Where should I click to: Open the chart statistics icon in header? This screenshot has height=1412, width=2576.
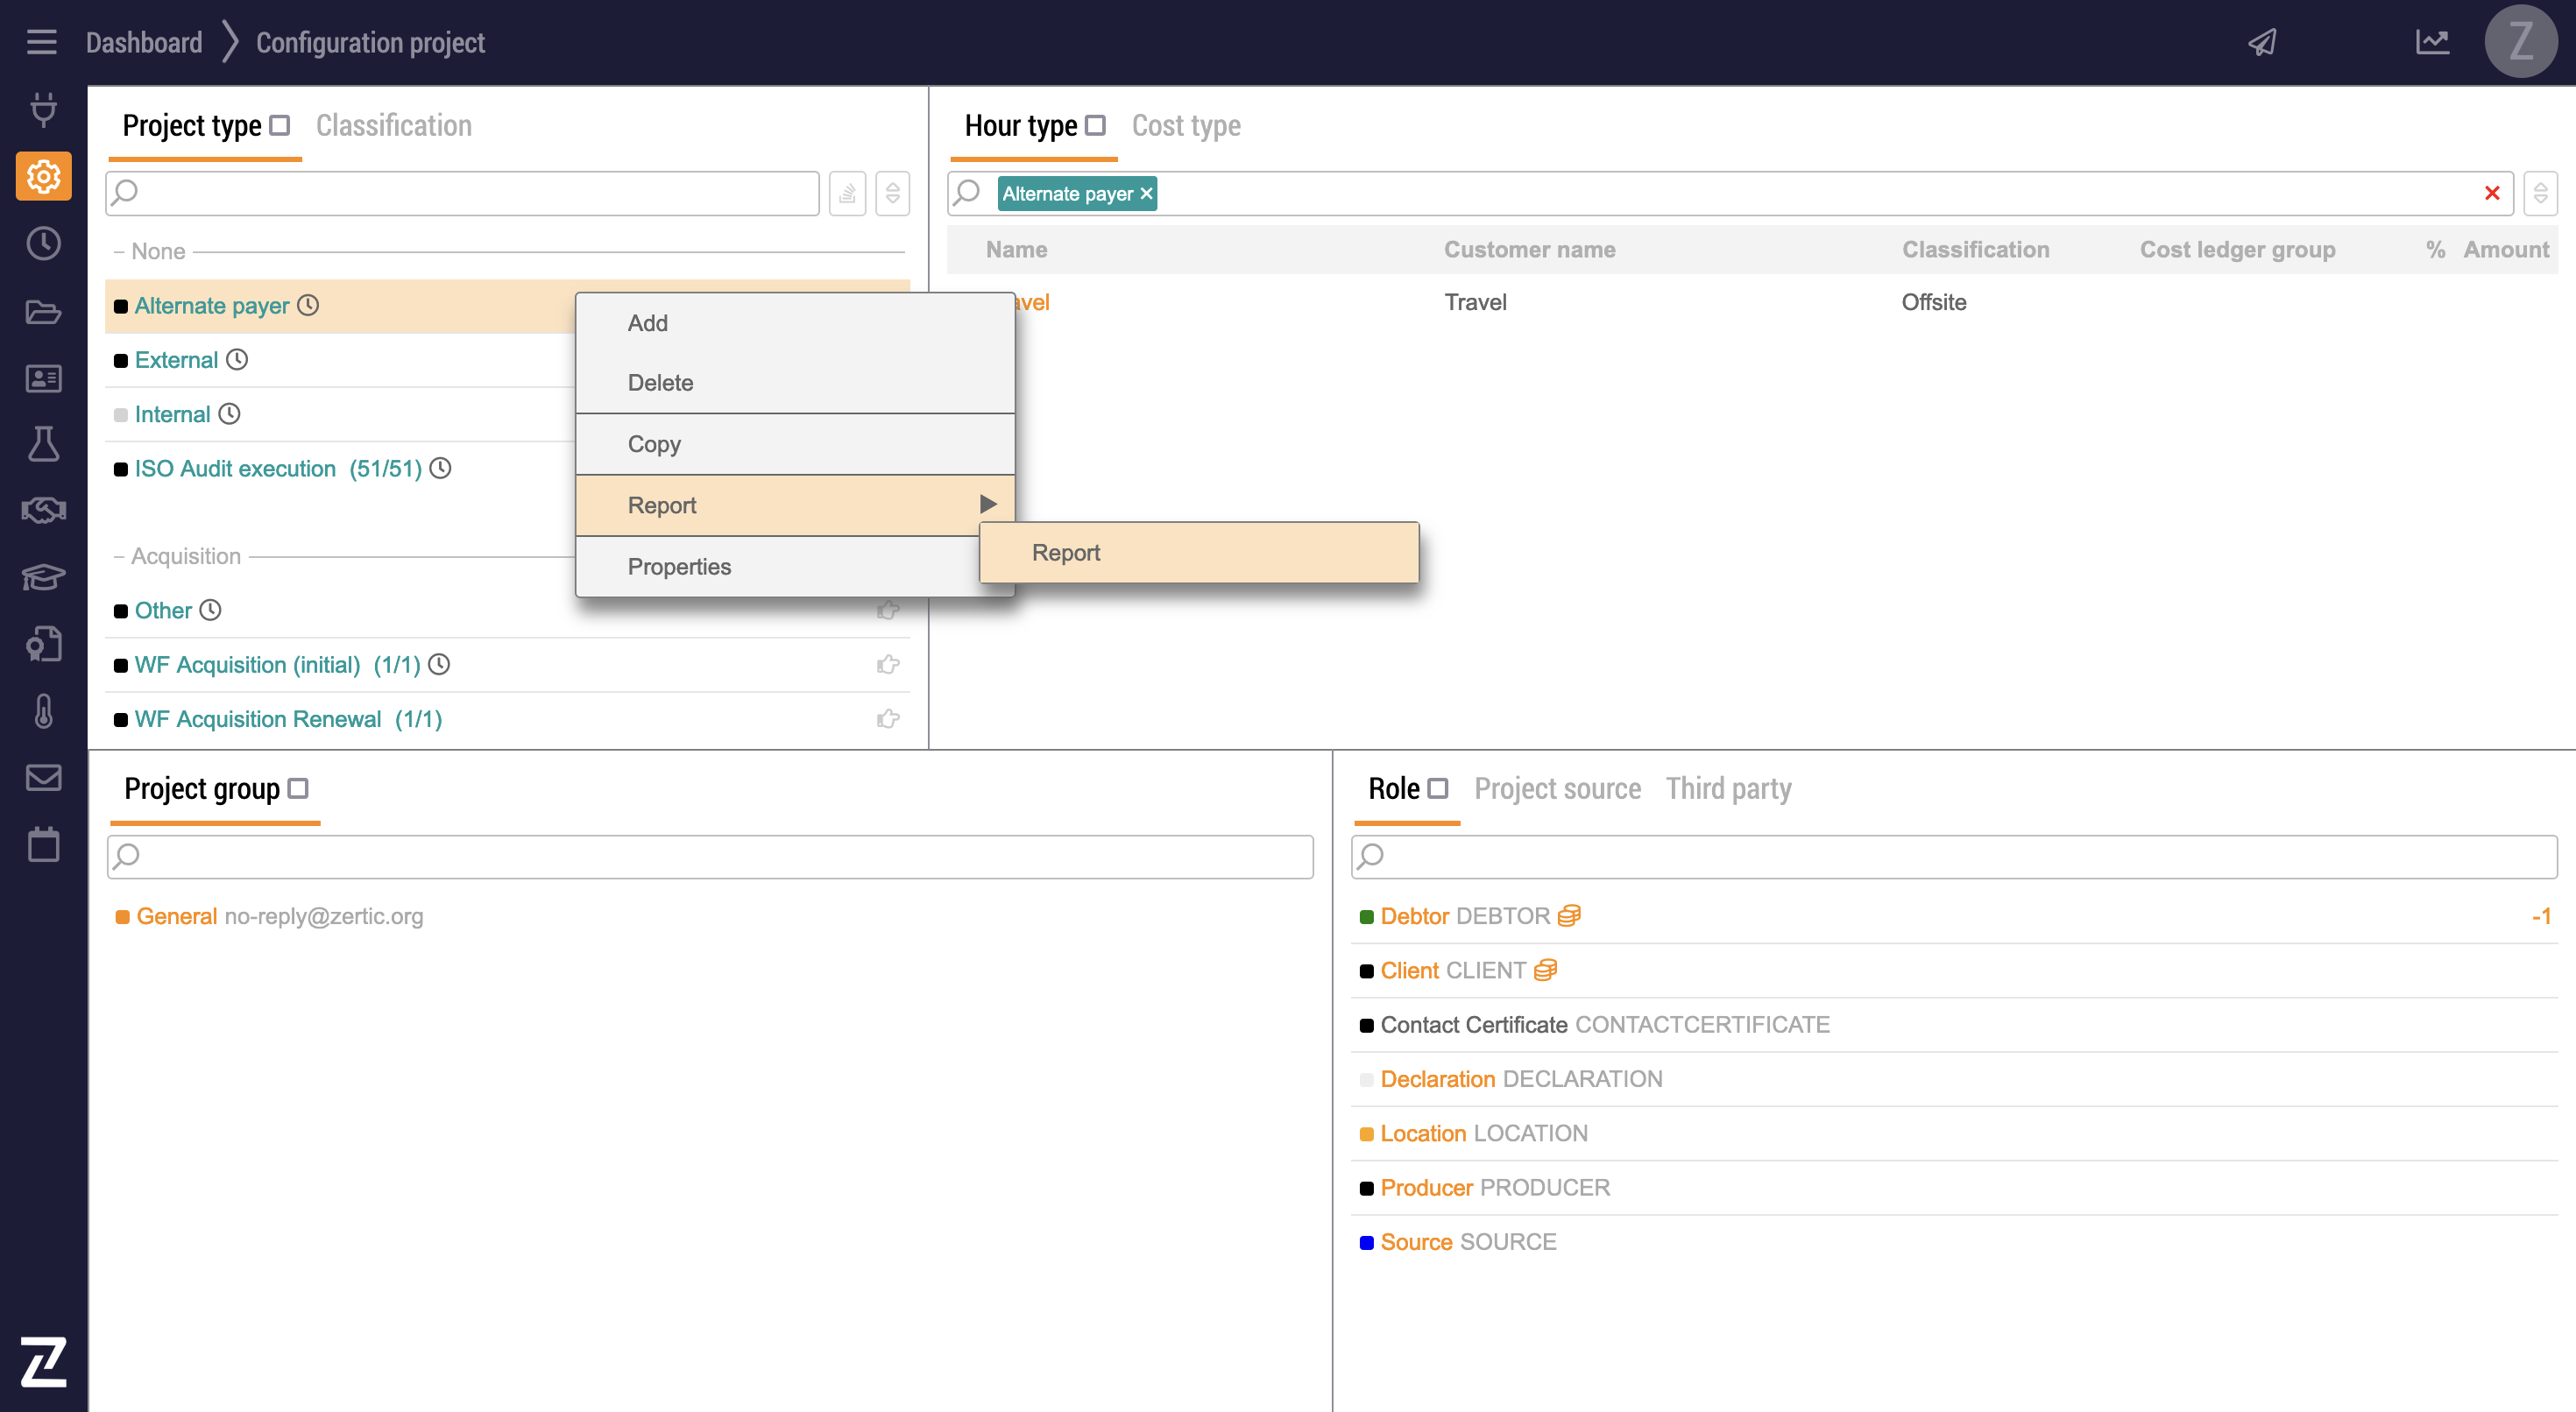coord(2432,42)
